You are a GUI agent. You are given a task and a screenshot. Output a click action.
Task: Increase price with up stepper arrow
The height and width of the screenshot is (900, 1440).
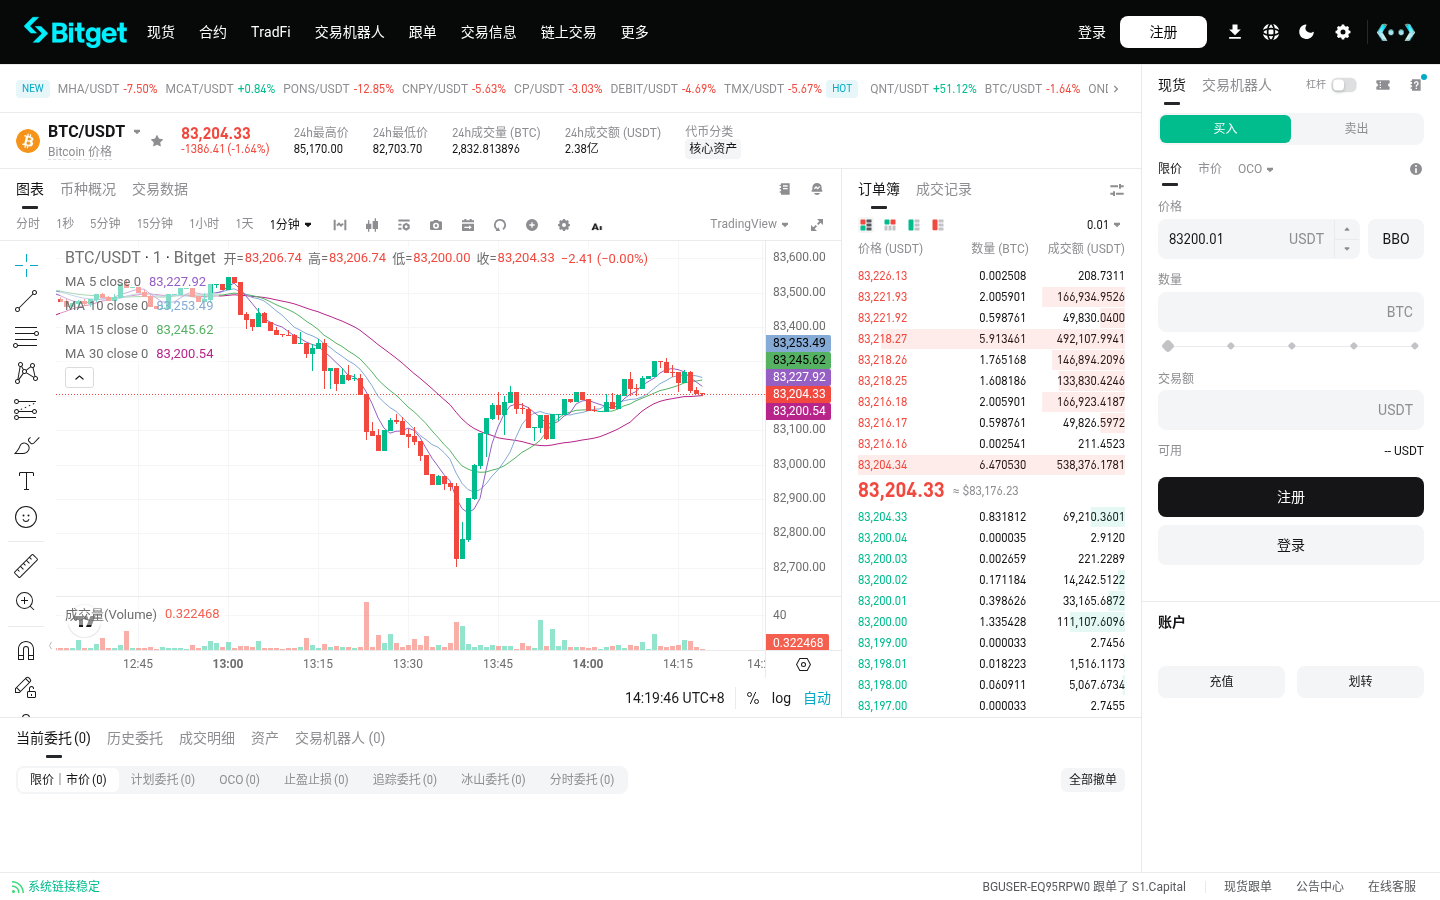(1347, 230)
